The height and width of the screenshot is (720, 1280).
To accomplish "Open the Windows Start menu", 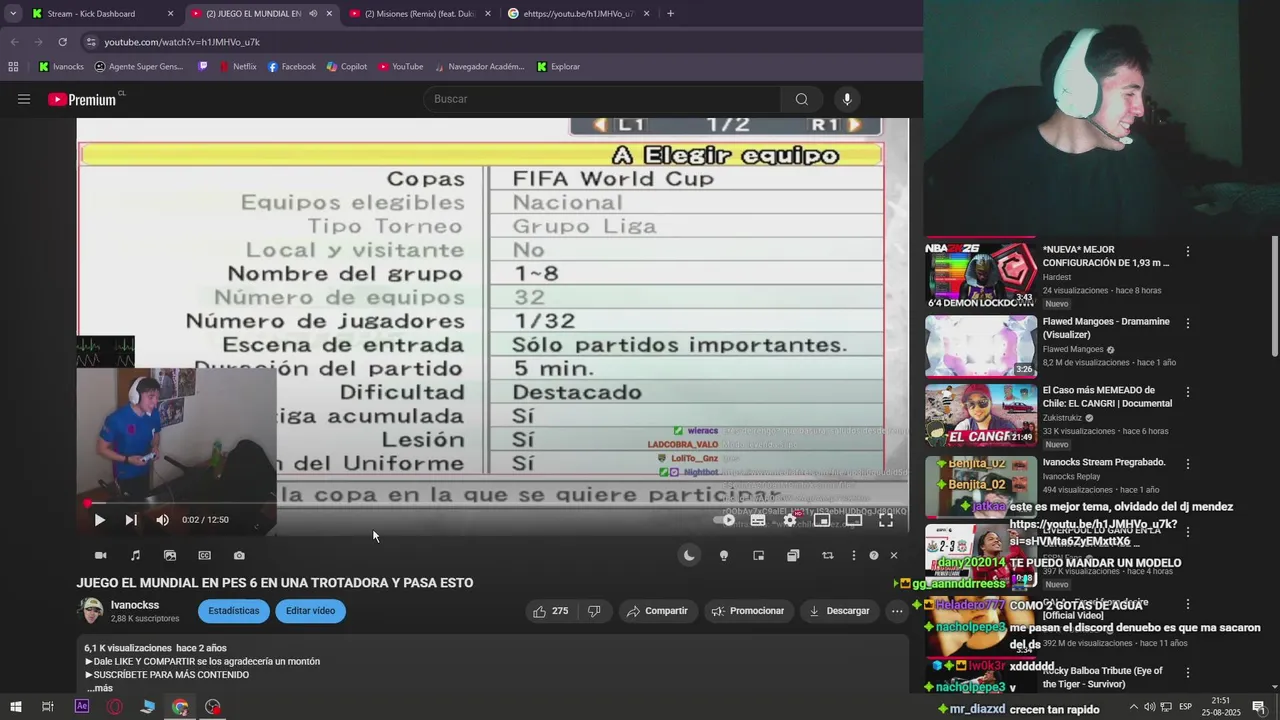I will 15,707.
